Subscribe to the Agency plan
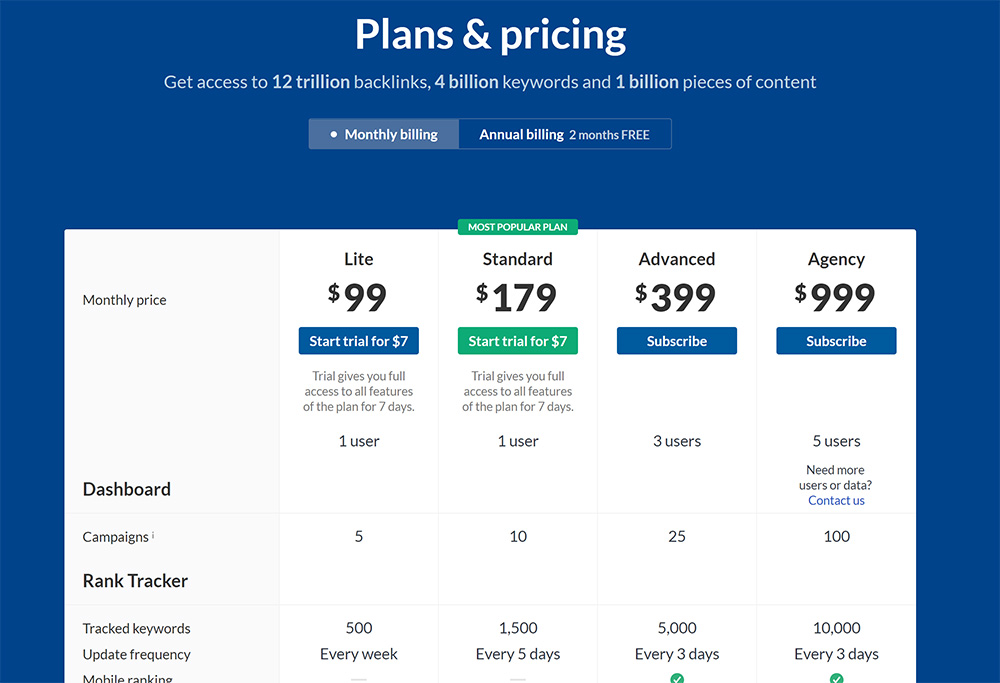 (x=836, y=341)
